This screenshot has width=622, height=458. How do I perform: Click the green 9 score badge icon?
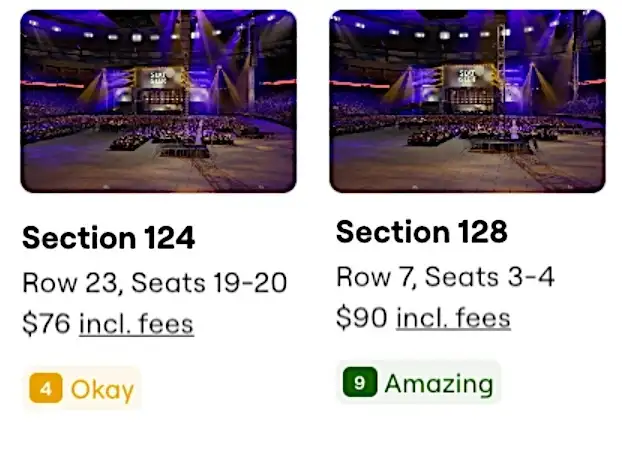[360, 382]
